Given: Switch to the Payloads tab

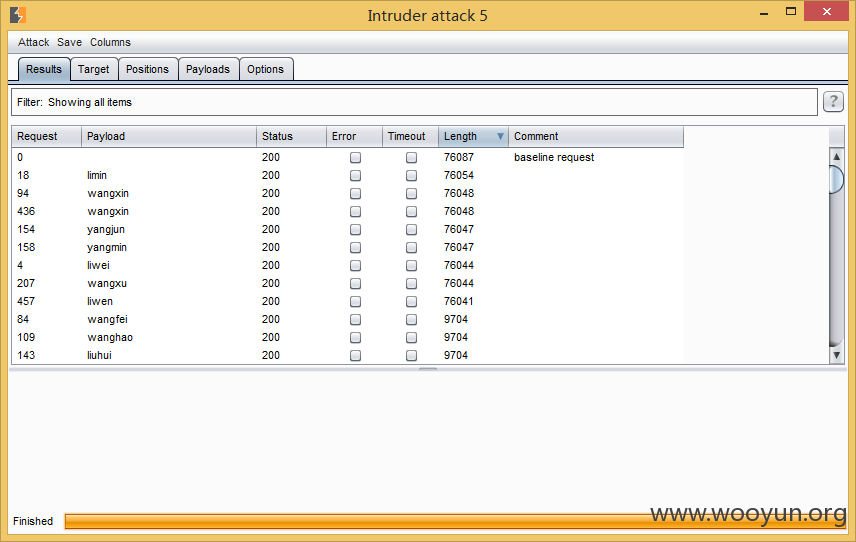Looking at the screenshot, I should click(x=208, y=69).
